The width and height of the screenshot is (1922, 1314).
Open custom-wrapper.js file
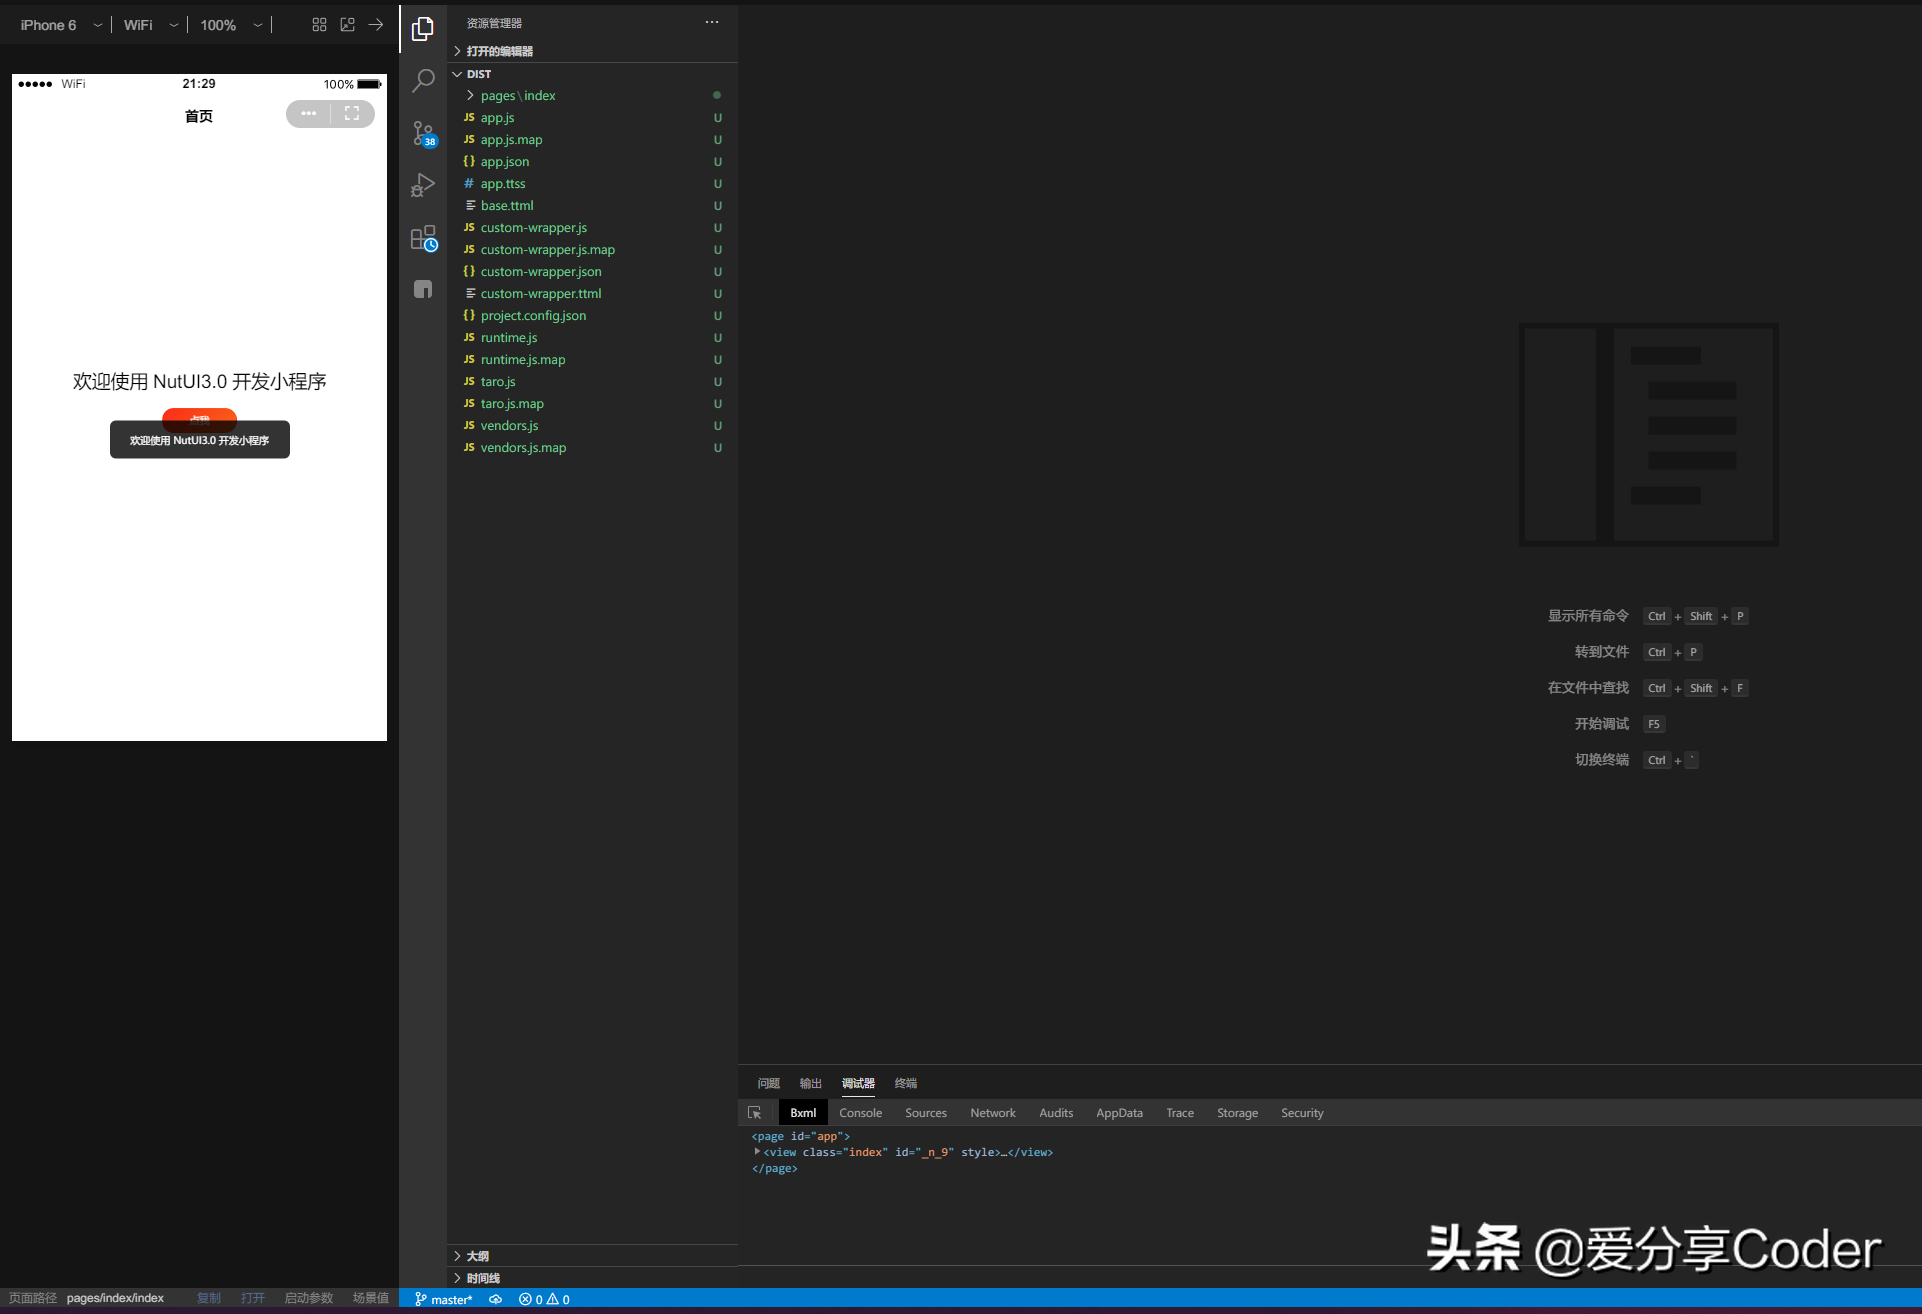click(x=592, y=228)
